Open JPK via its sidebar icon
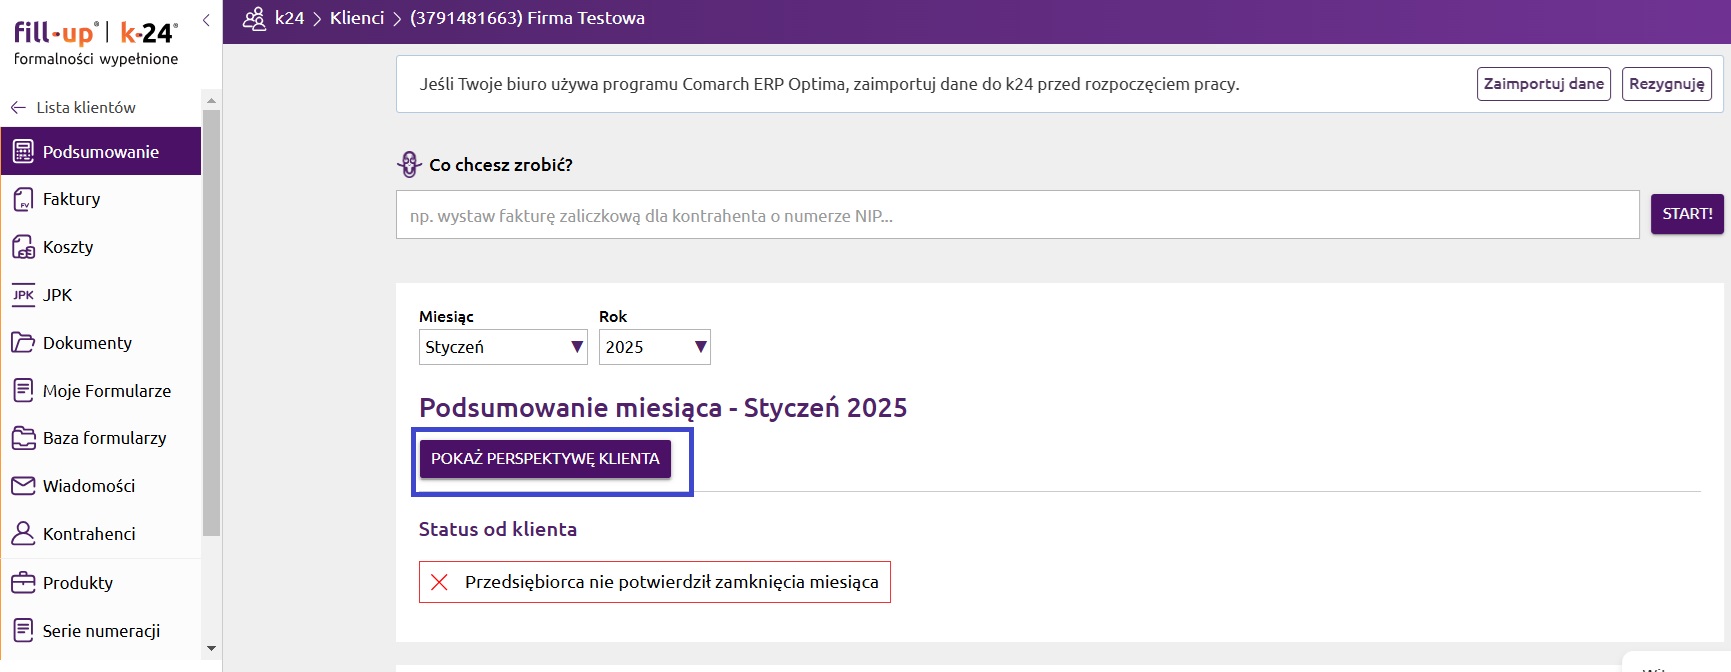Screen dimensions: 1731x672 pyautogui.click(x=23, y=295)
